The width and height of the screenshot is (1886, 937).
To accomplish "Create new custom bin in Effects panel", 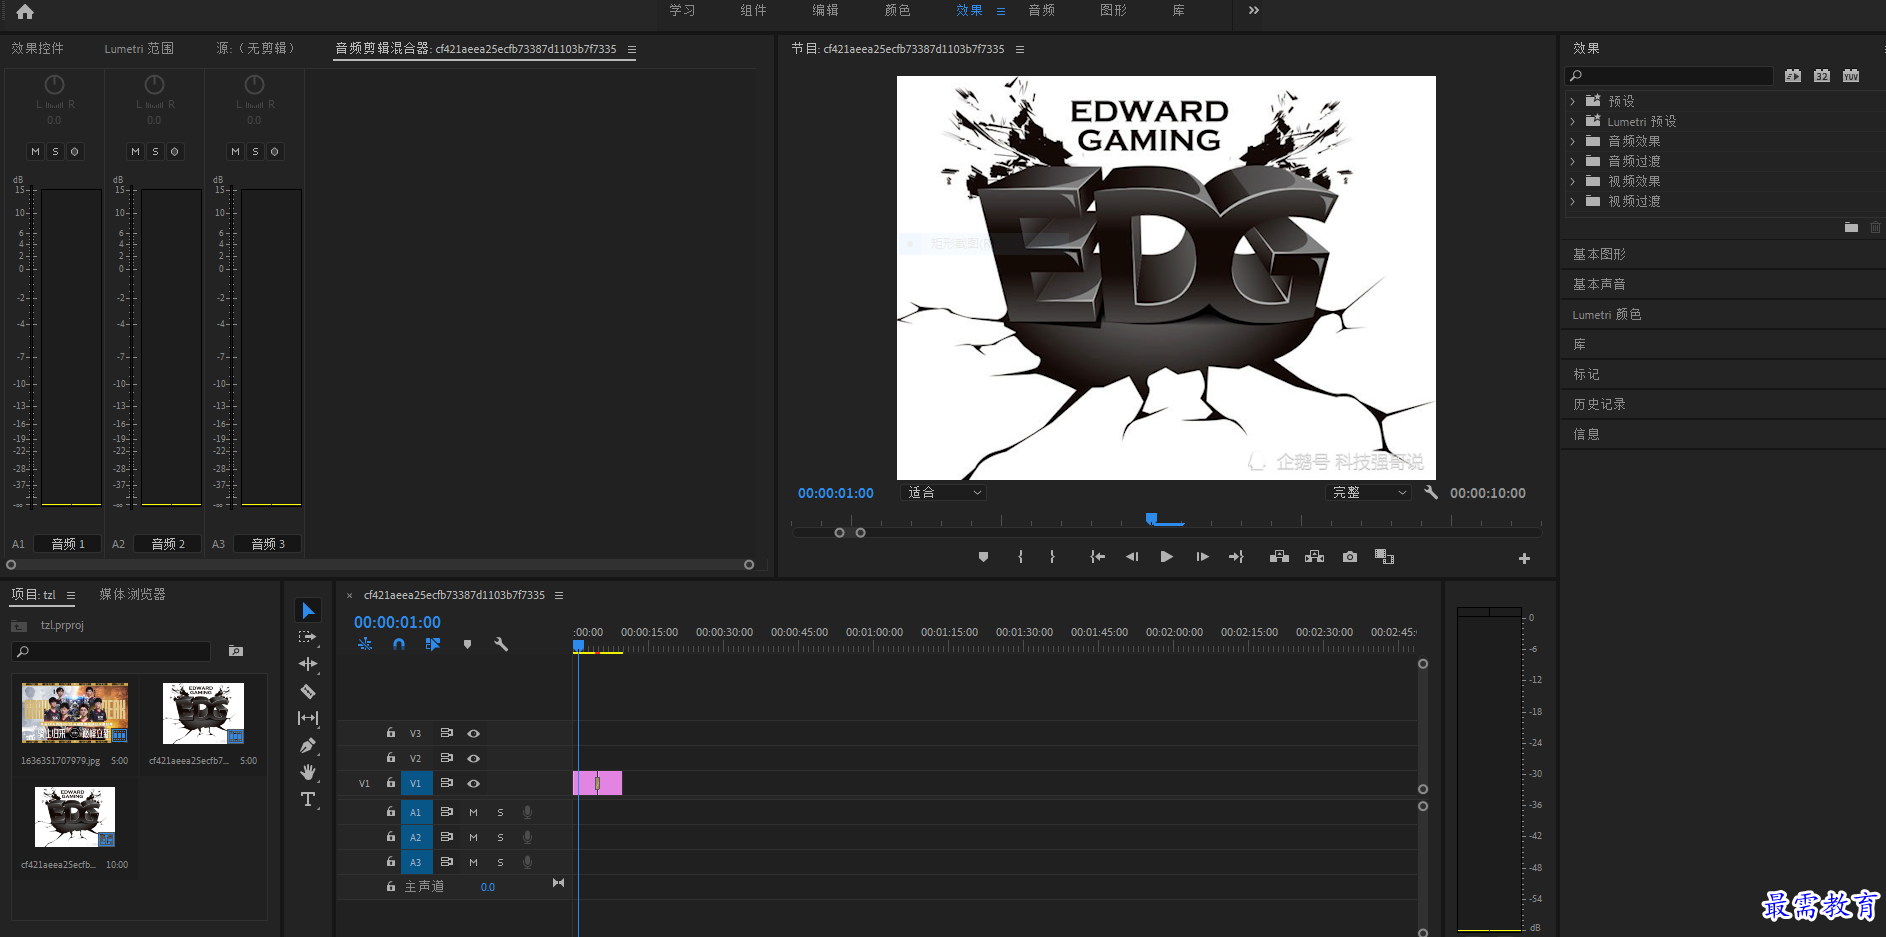I will [1851, 228].
